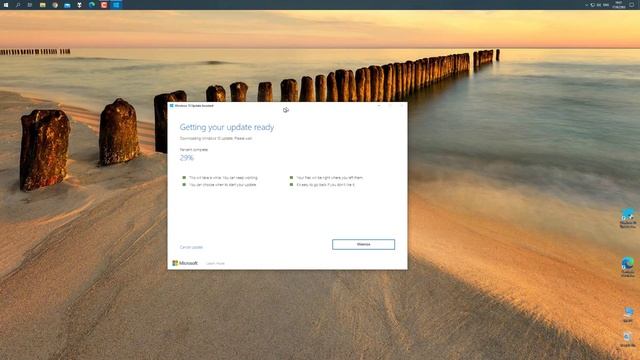Screen dimensions: 640x360
Task: Open the Windows Start menu
Action: pyautogui.click(x=6, y=5)
